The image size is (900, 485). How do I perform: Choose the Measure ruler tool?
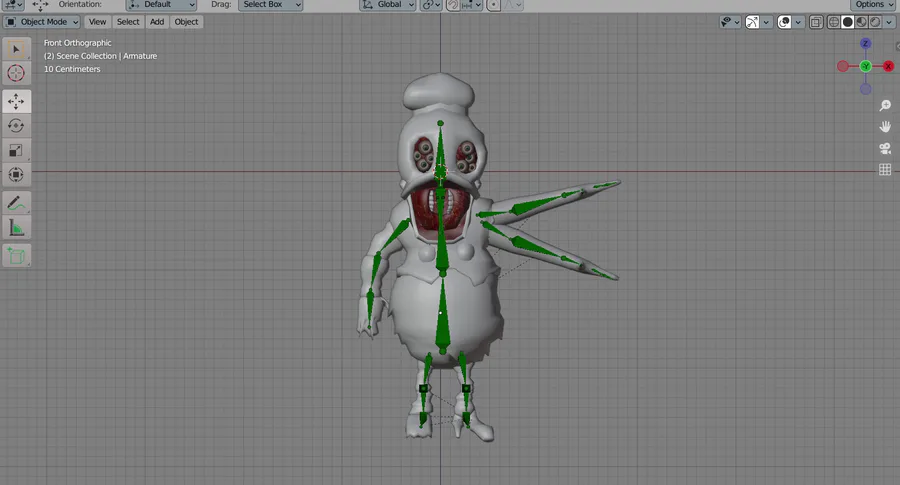coord(16,228)
